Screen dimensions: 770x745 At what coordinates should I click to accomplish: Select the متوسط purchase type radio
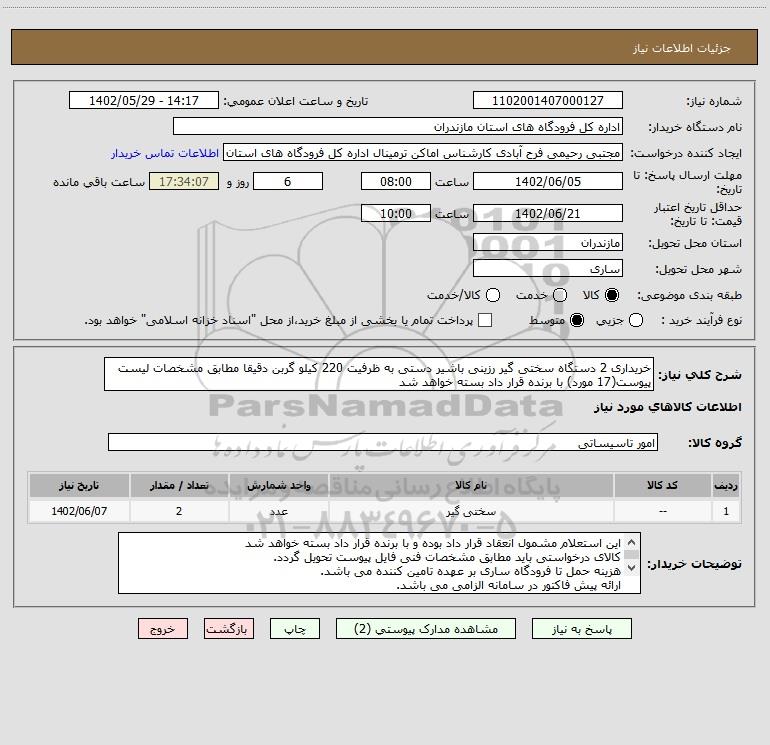(577, 320)
